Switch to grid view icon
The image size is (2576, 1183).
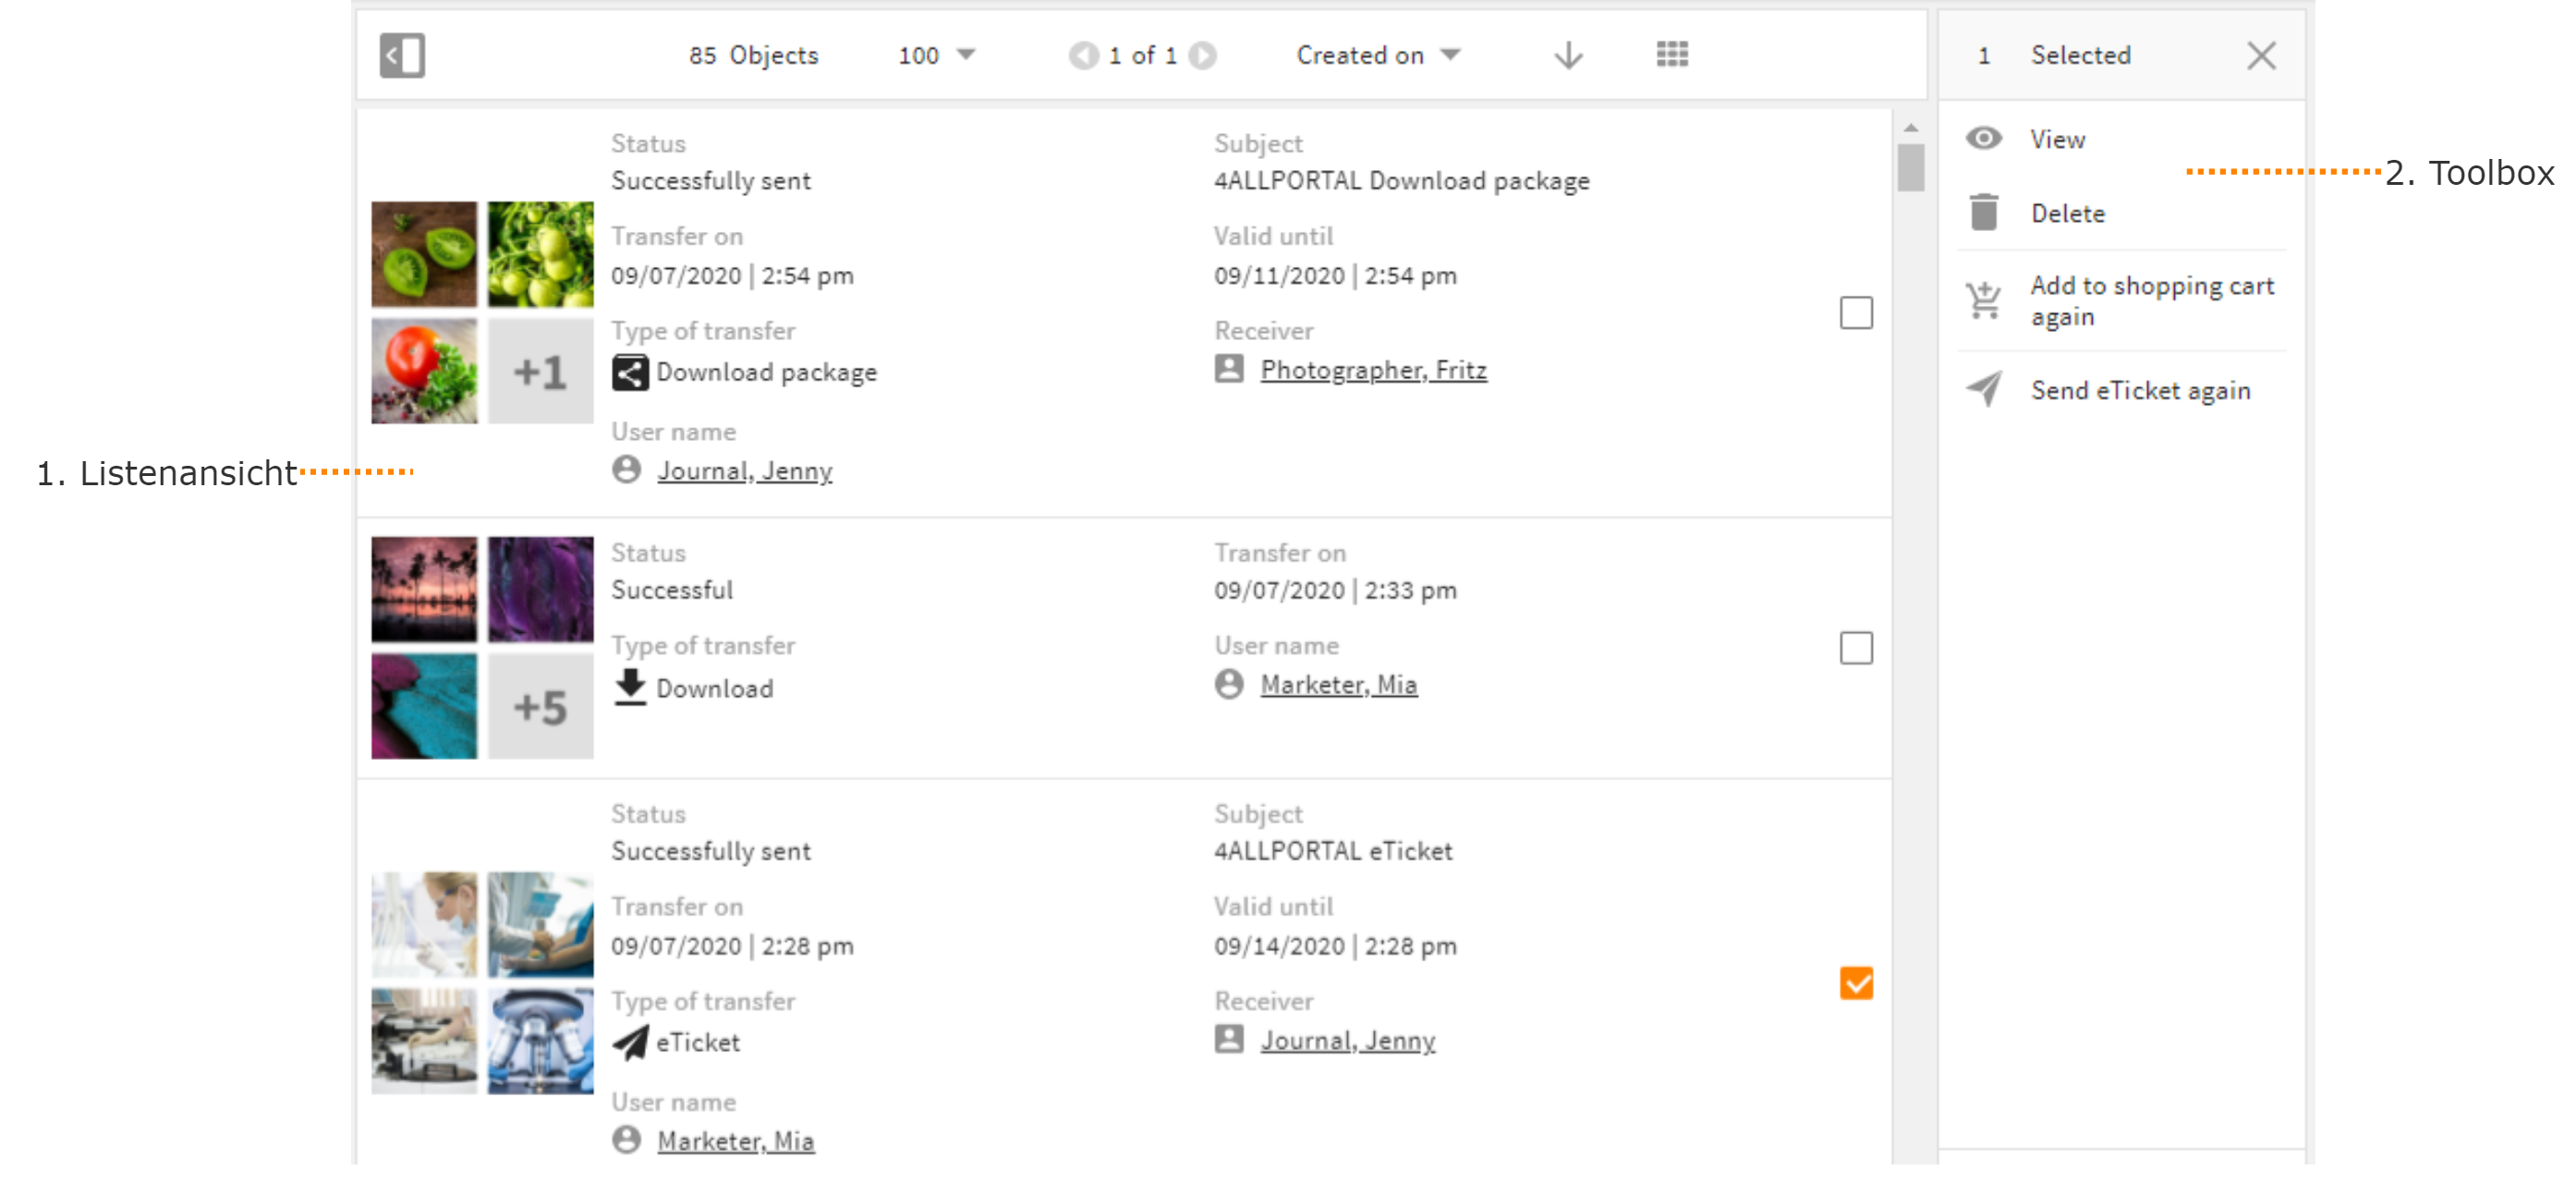(x=1672, y=54)
